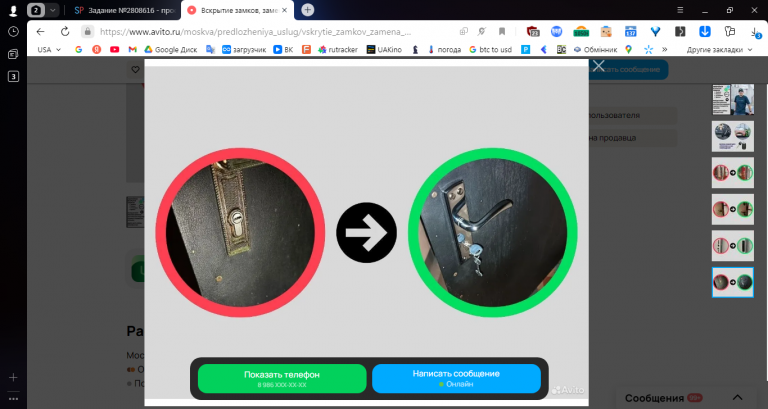Click the avito.ru address bar URL

click(255, 32)
